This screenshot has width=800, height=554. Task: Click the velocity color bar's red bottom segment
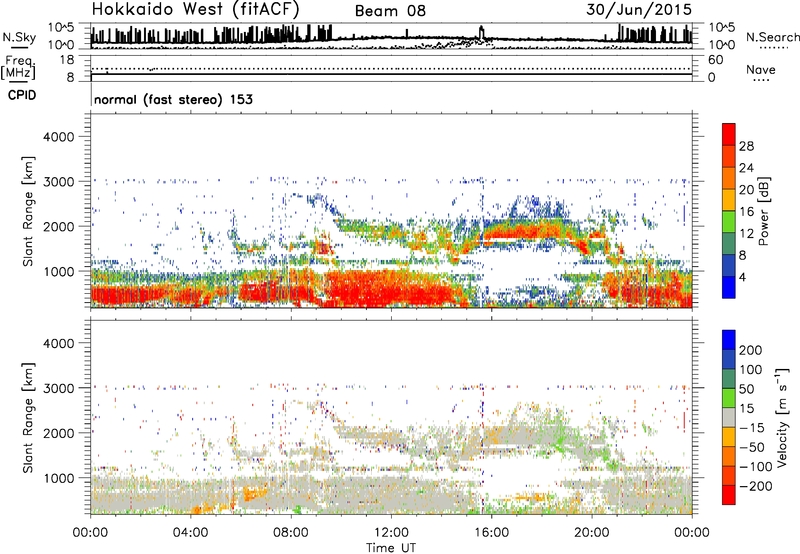729,495
